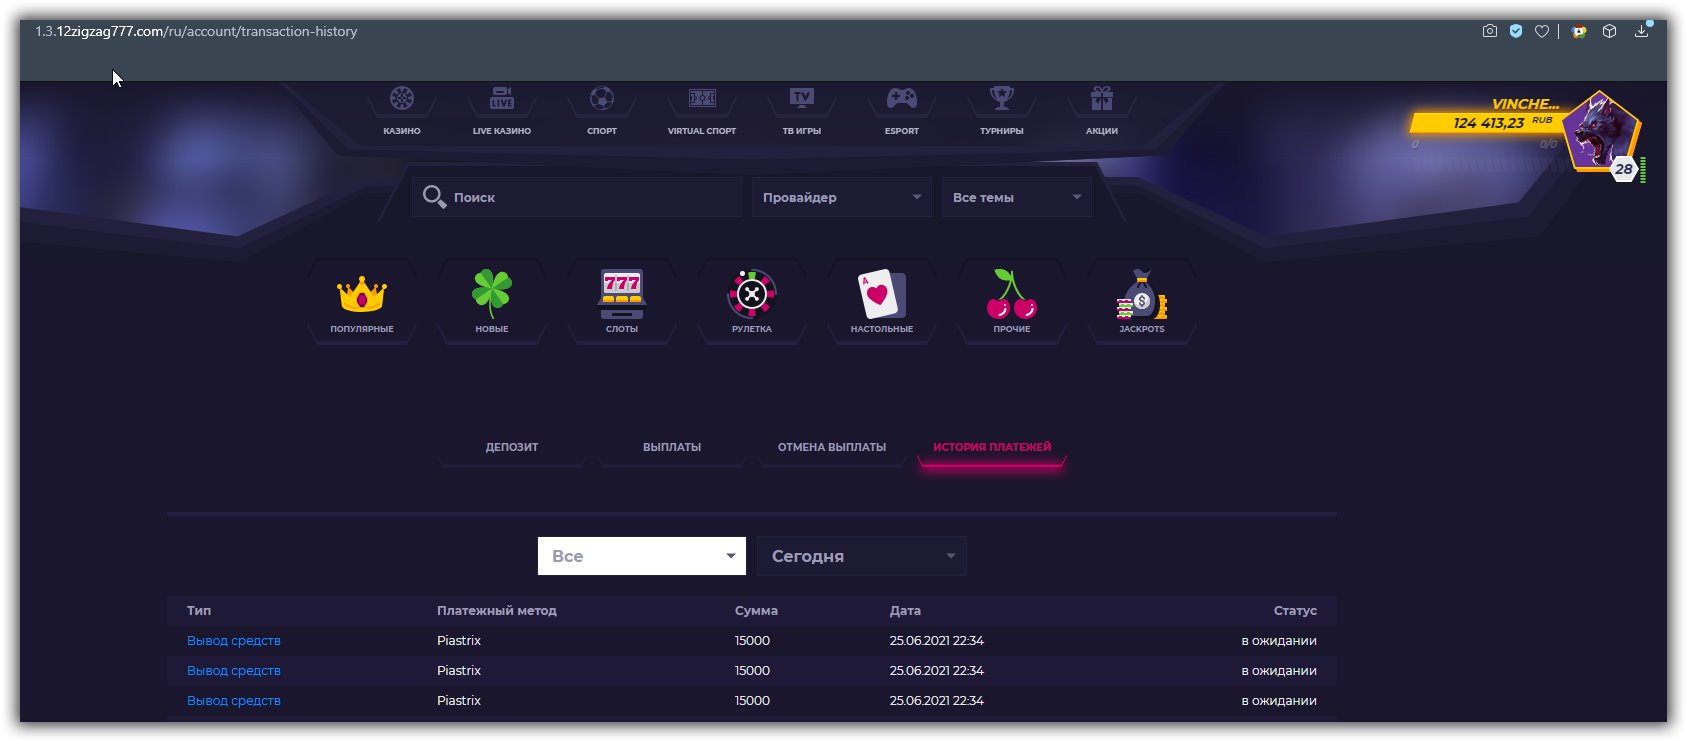Click the search magnifier icon
This screenshot has width=1687, height=742.
point(434,197)
